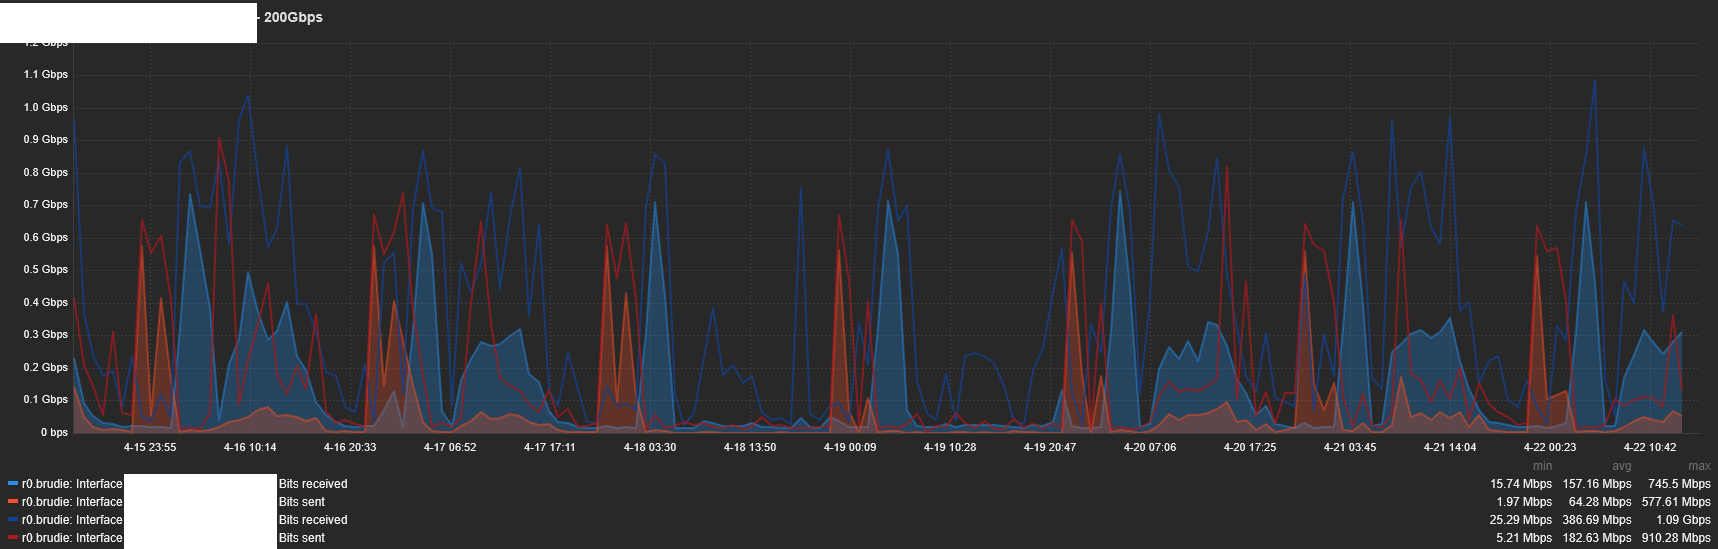
Task: Click the 4-20 07:06 time axis label
Action: (x=1150, y=447)
